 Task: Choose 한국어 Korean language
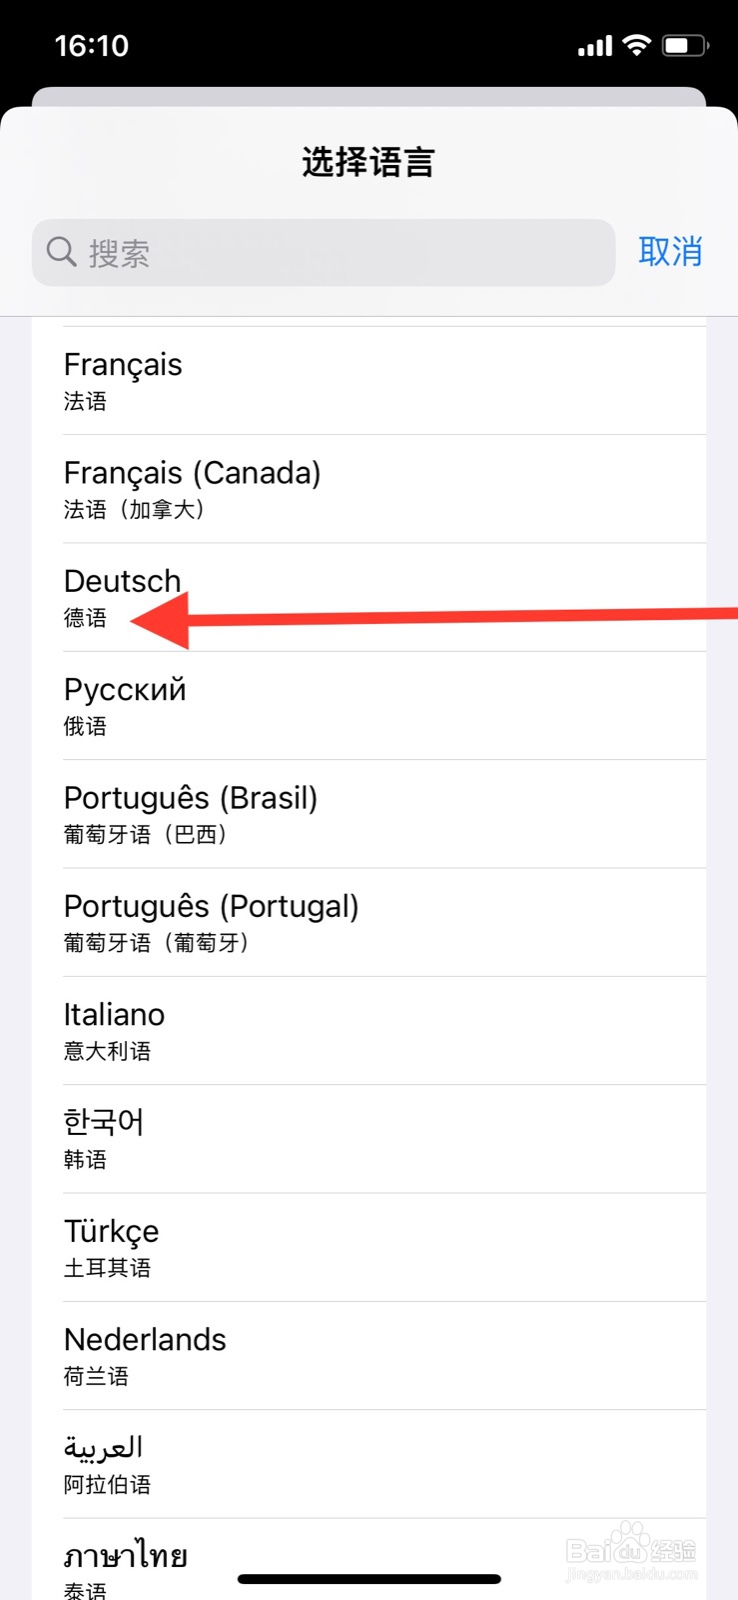point(384,1139)
